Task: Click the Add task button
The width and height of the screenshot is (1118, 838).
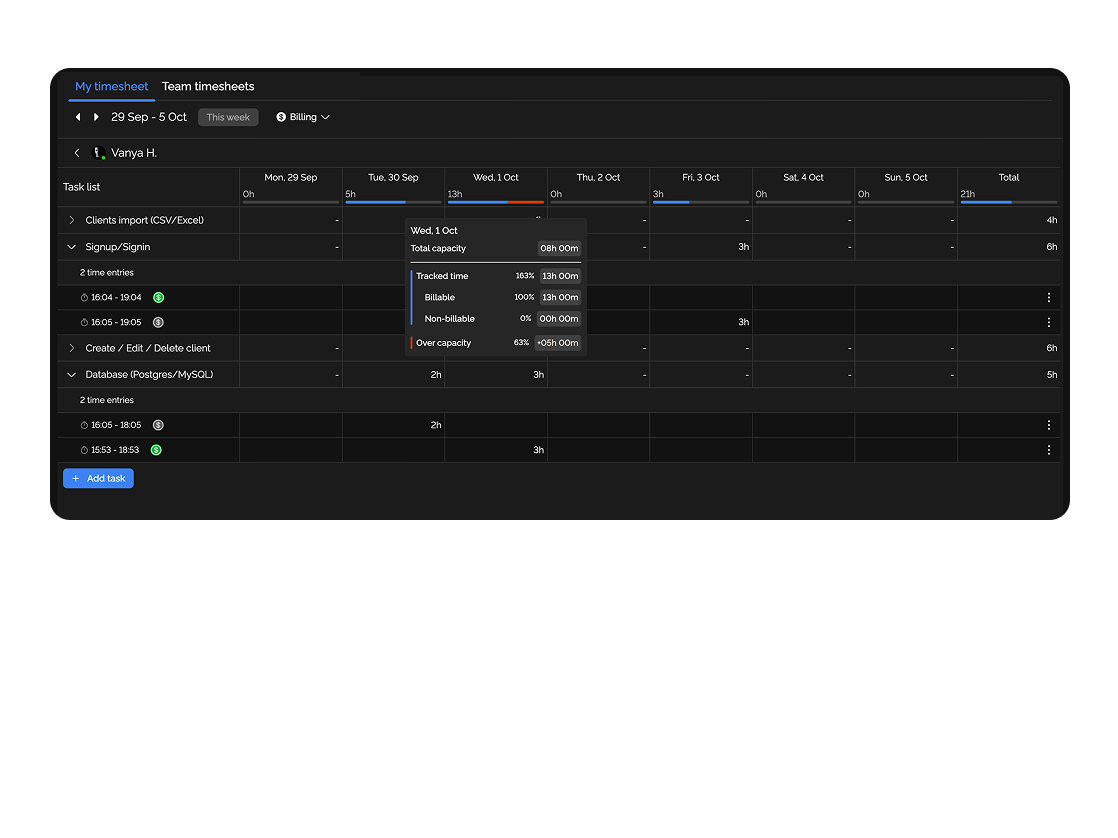Action: click(x=98, y=478)
